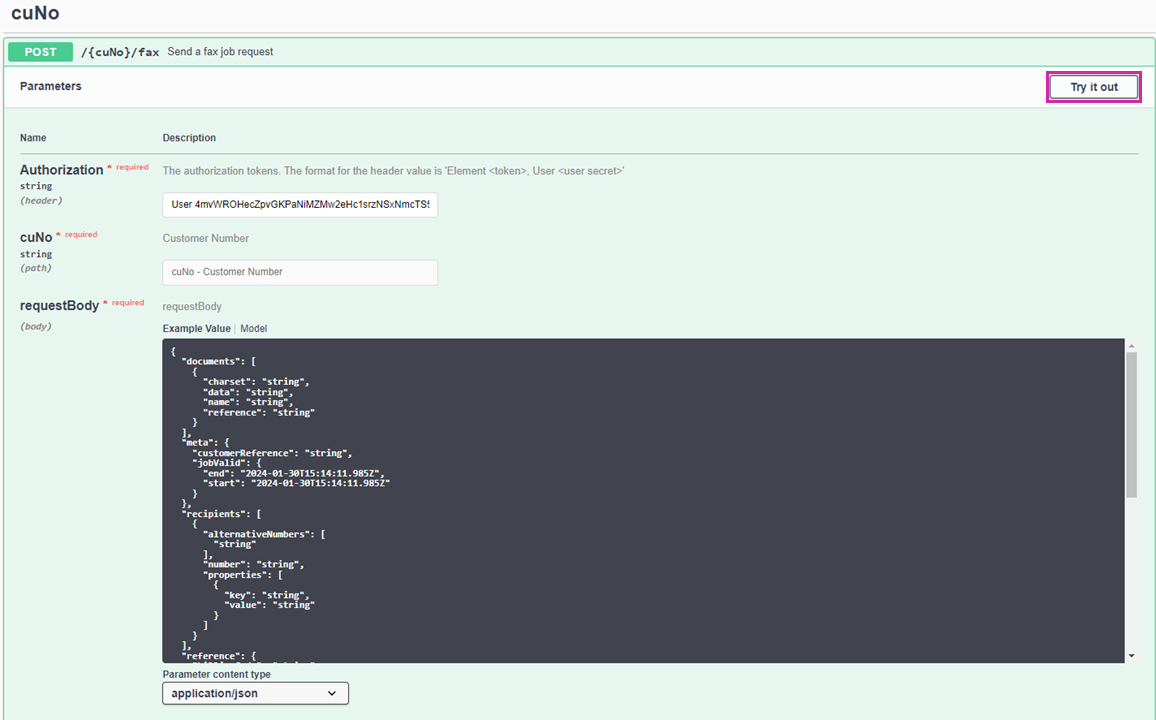Image resolution: width=1156 pixels, height=720 pixels.
Task: Click the green POST method badge
Action: click(x=40, y=52)
